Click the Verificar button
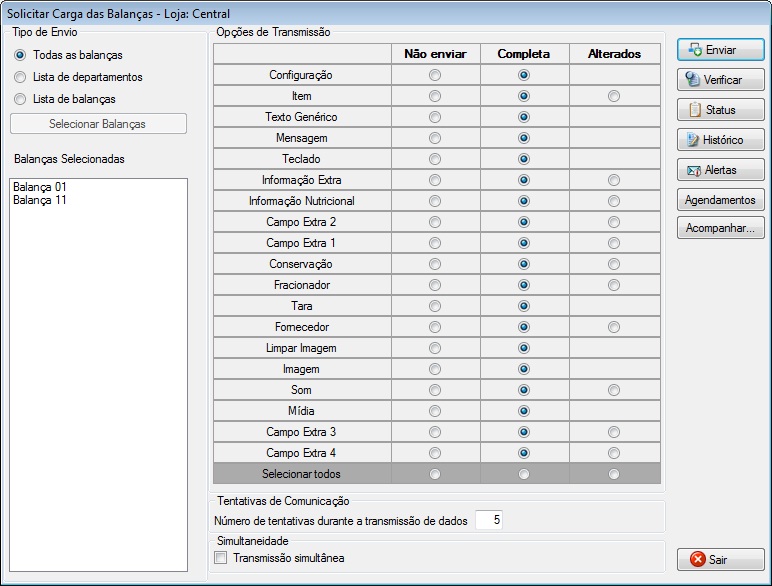 point(720,80)
